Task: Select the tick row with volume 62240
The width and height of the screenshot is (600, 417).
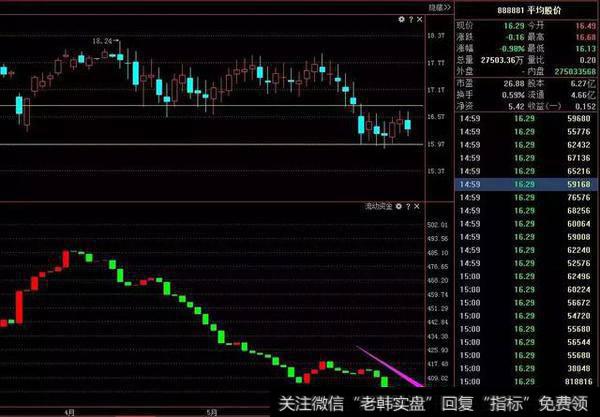Action: tap(526, 250)
